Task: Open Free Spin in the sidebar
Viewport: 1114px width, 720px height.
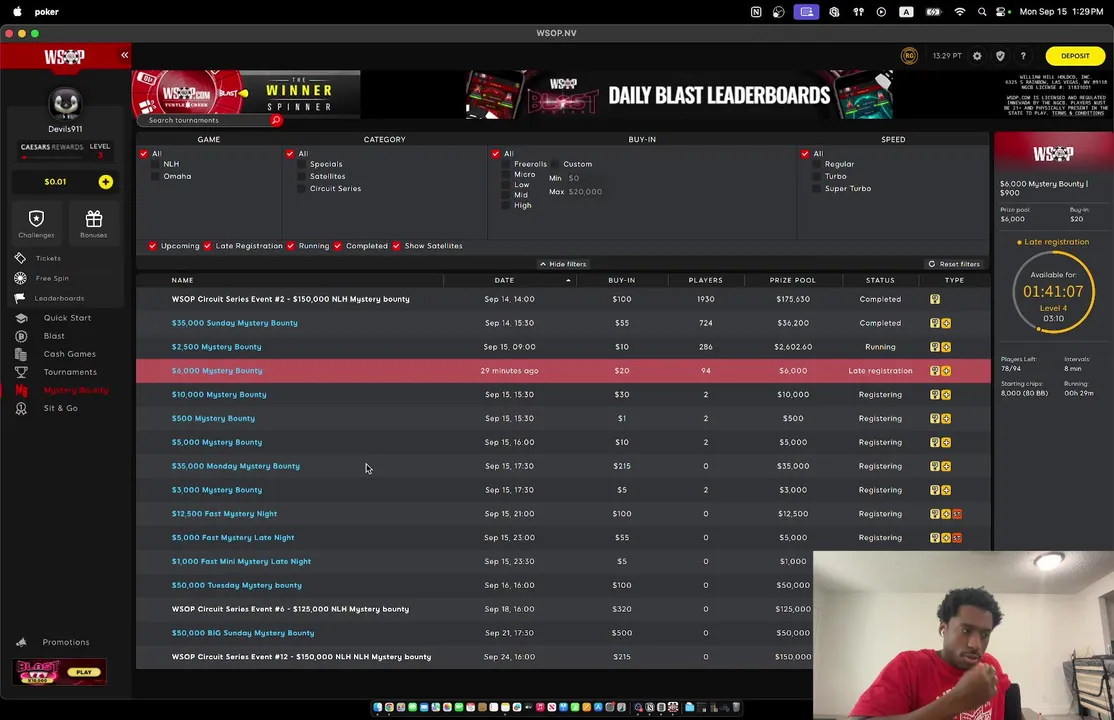Action: point(52,278)
